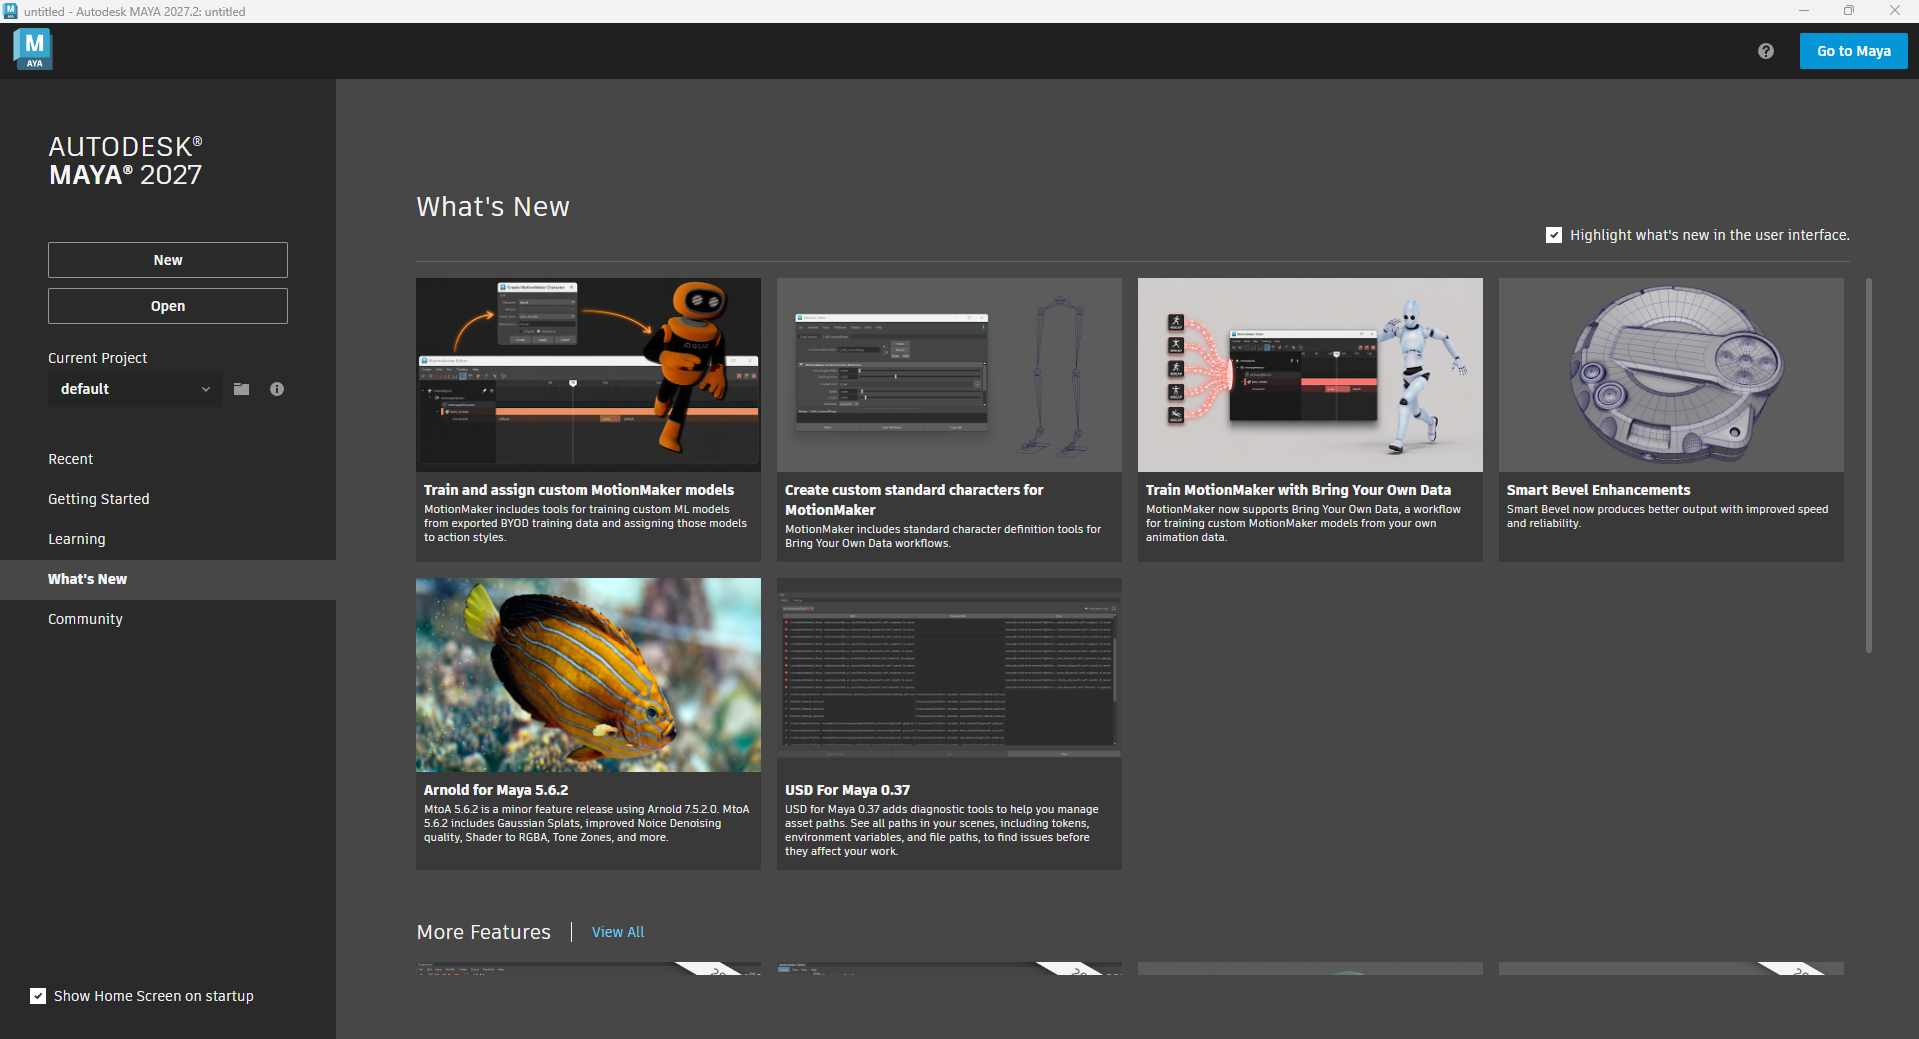Click the 'More Features' heading
The width and height of the screenshot is (1919, 1039).
[x=484, y=932]
